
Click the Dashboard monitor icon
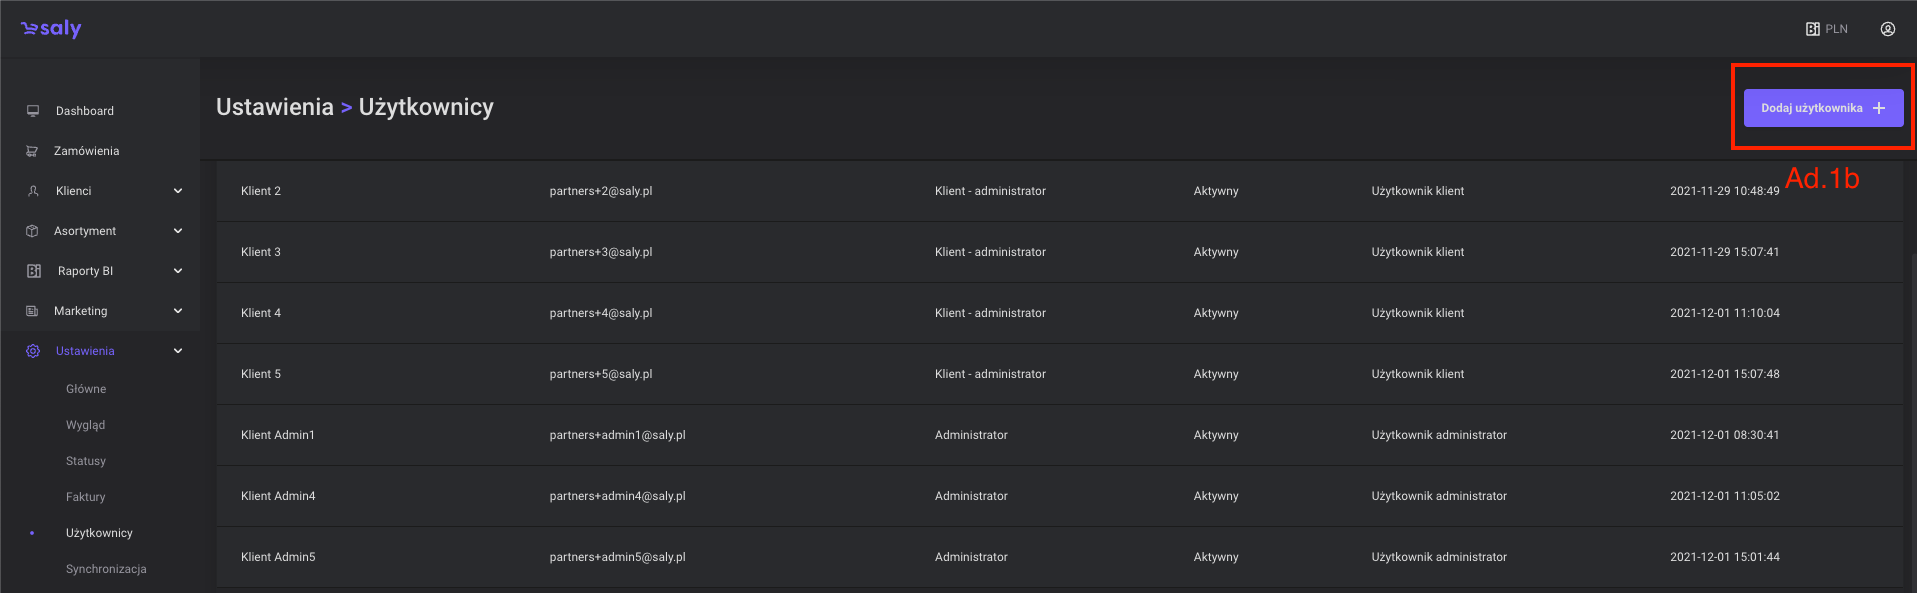point(33,111)
